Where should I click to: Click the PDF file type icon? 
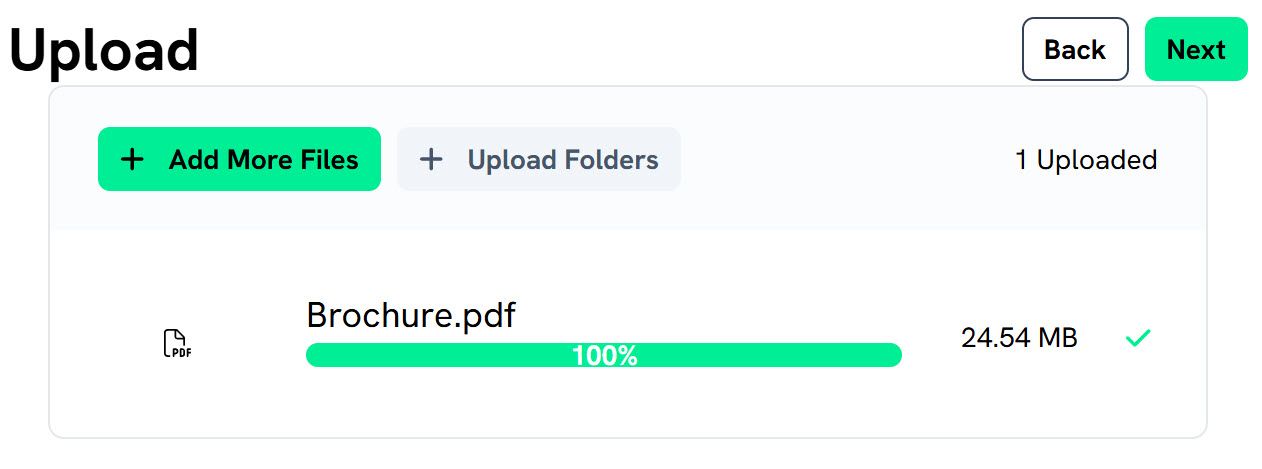pyautogui.click(x=177, y=344)
